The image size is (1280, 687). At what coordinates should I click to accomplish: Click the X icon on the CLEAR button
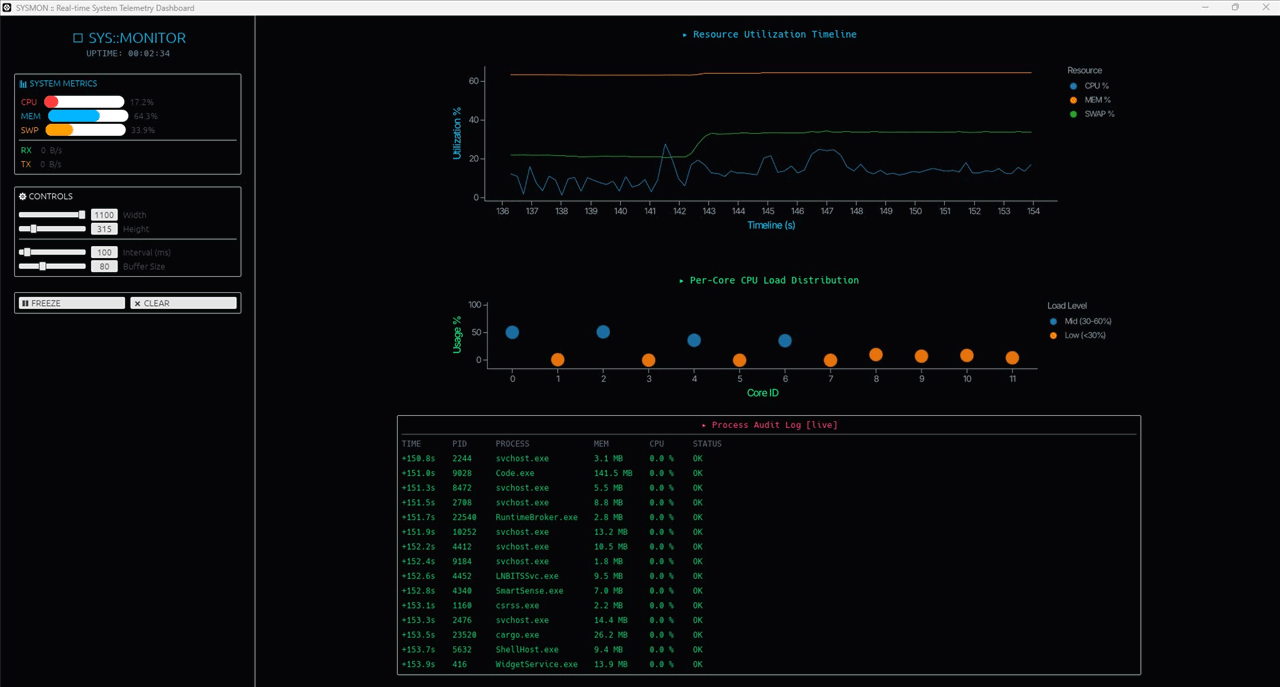(138, 303)
